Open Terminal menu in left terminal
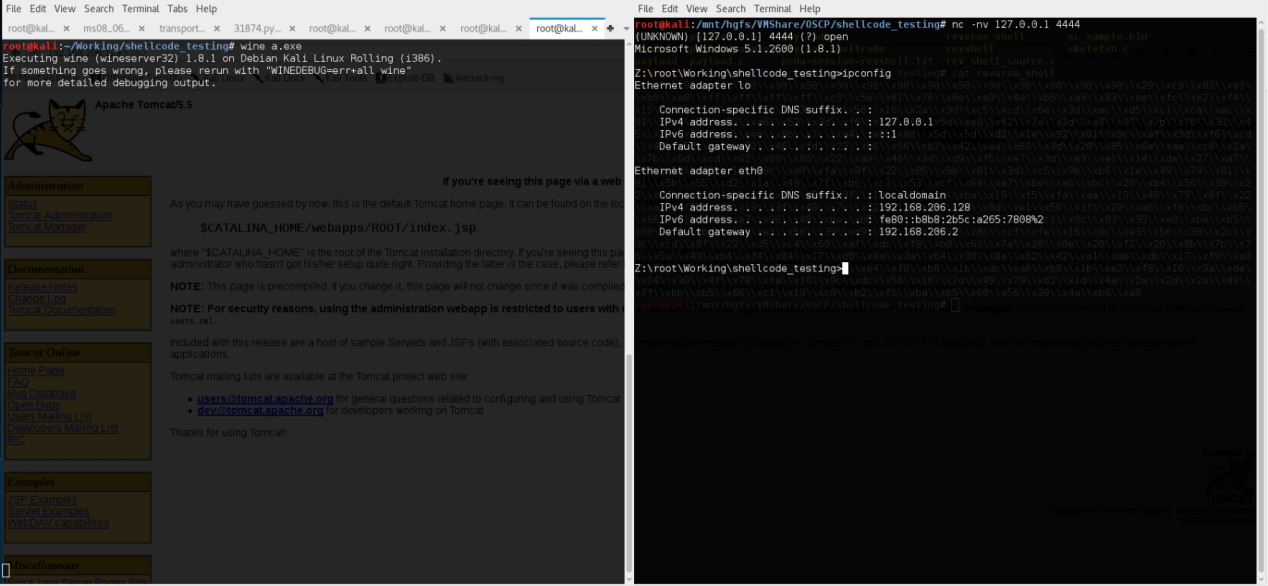This screenshot has width=1268, height=586. click(141, 8)
